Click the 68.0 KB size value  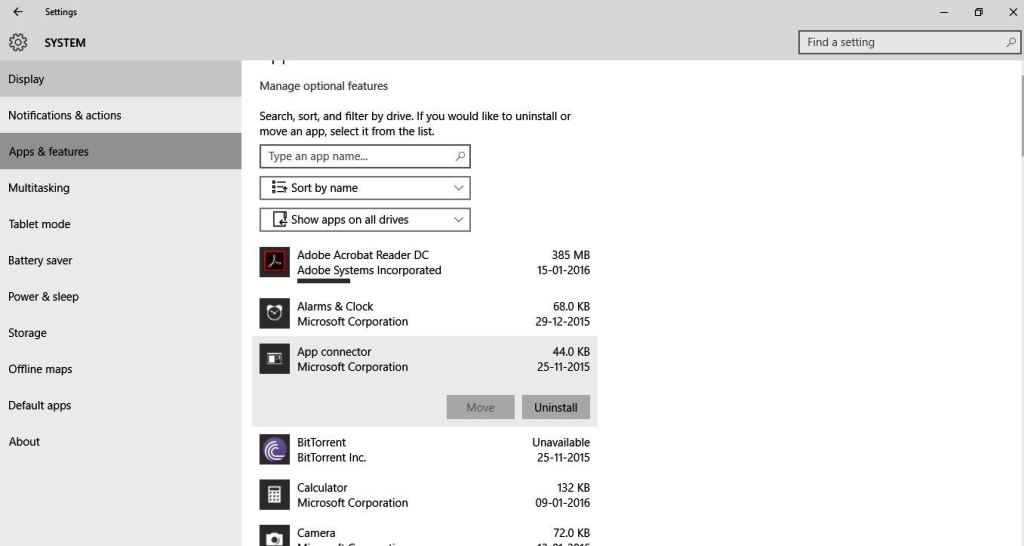[x=571, y=306]
